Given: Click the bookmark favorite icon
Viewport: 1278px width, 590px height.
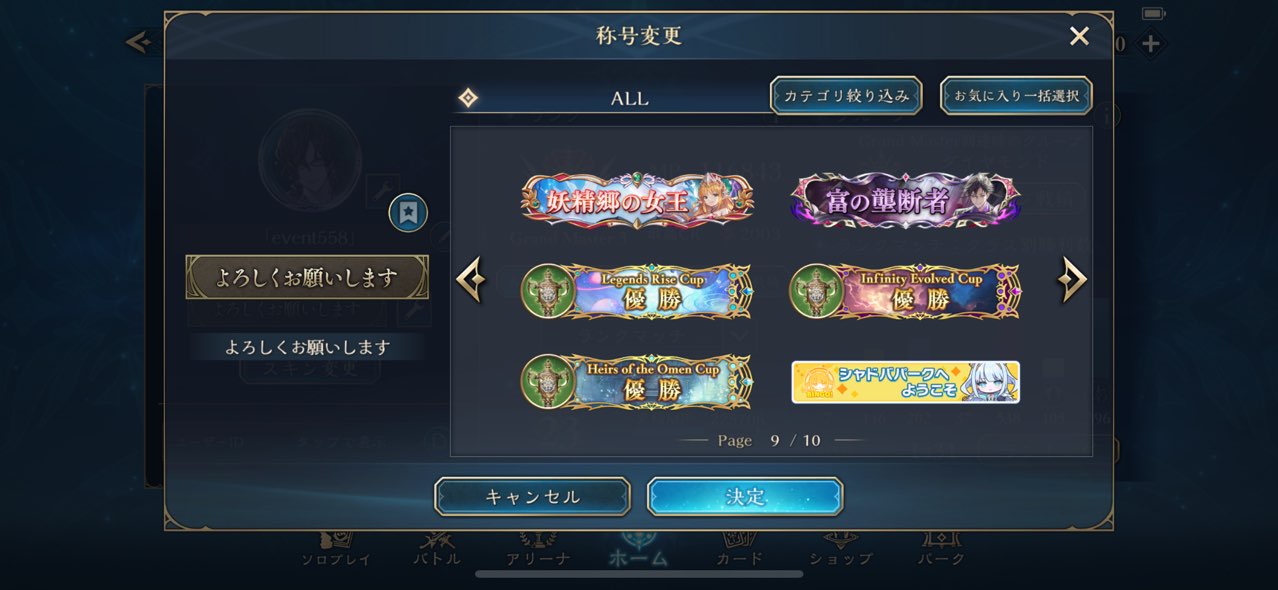Looking at the screenshot, I should tap(408, 212).
